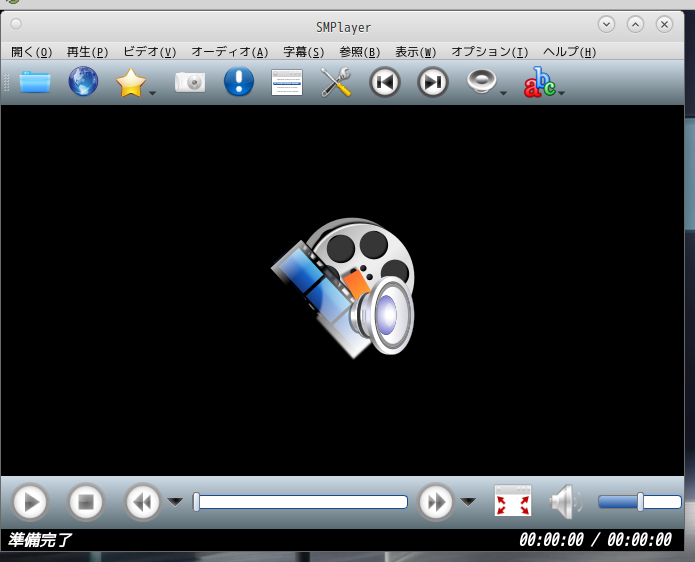This screenshot has width=695, height=562.
Task: Open the 字幕(S) menu
Action: click(x=304, y=52)
